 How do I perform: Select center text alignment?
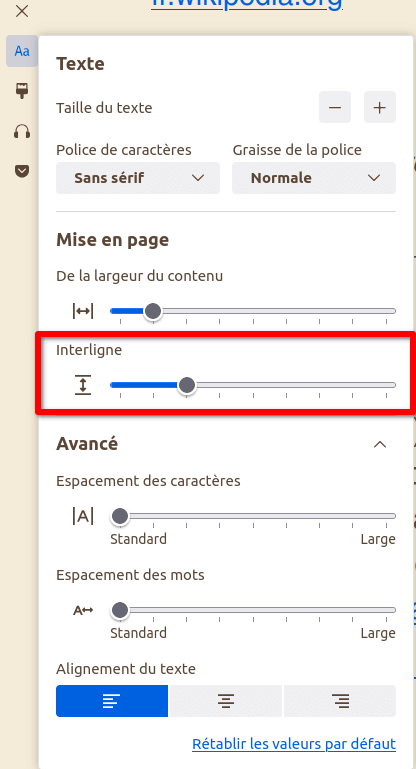pos(226,701)
